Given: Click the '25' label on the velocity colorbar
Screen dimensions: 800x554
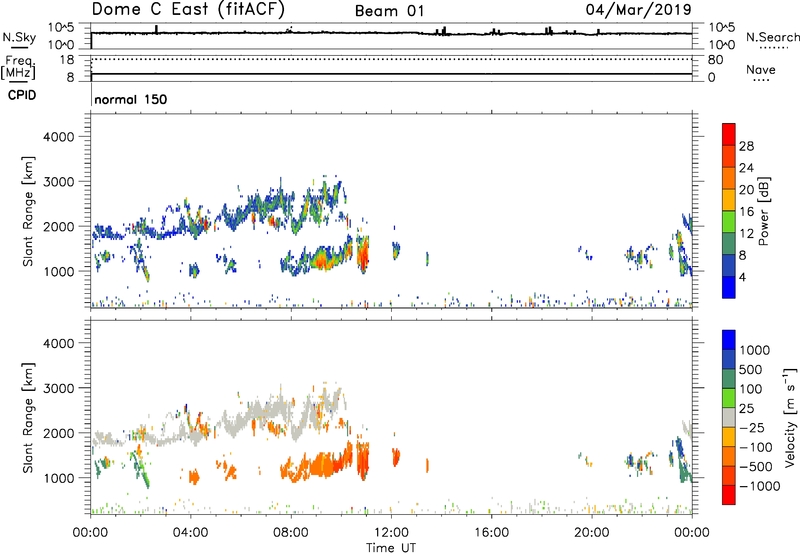Looking at the screenshot, I should click(746, 409).
